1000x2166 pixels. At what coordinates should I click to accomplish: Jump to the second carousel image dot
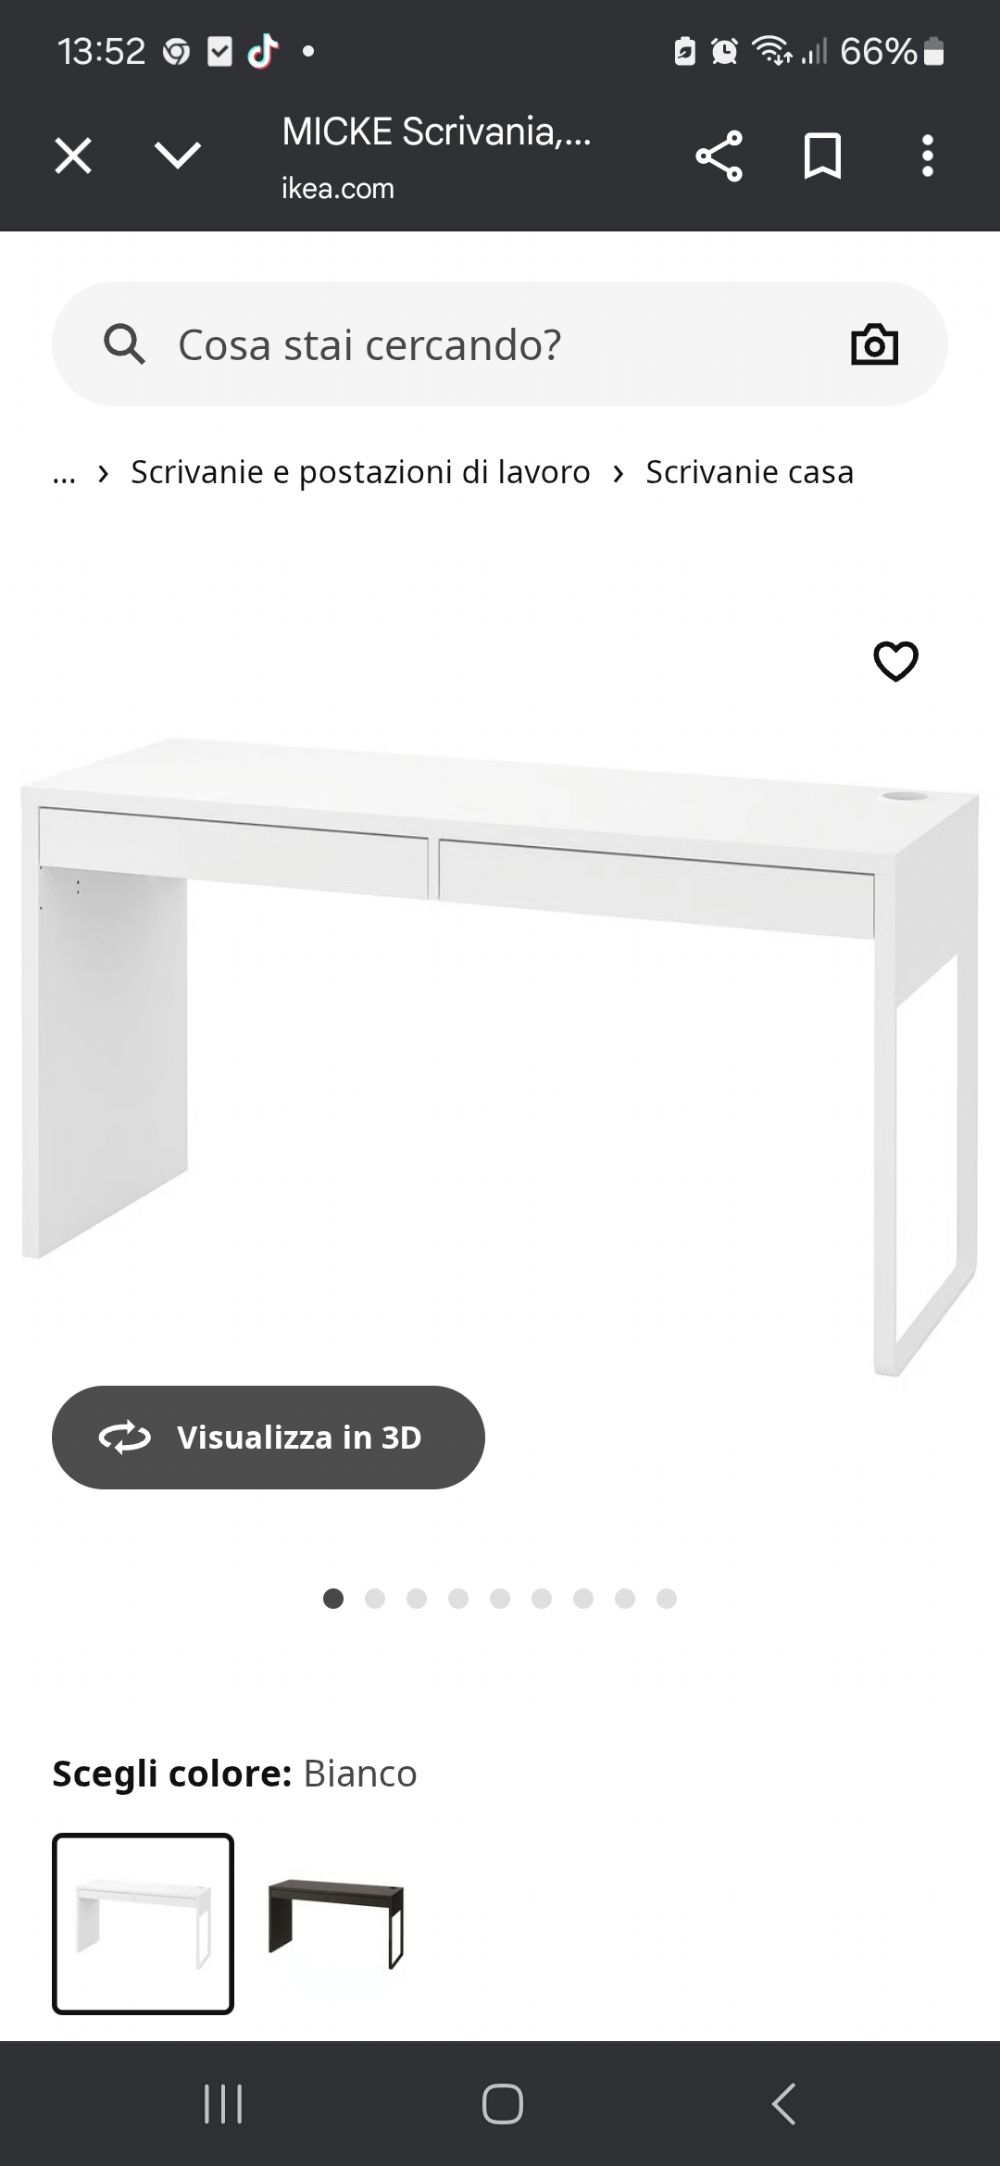(375, 1598)
